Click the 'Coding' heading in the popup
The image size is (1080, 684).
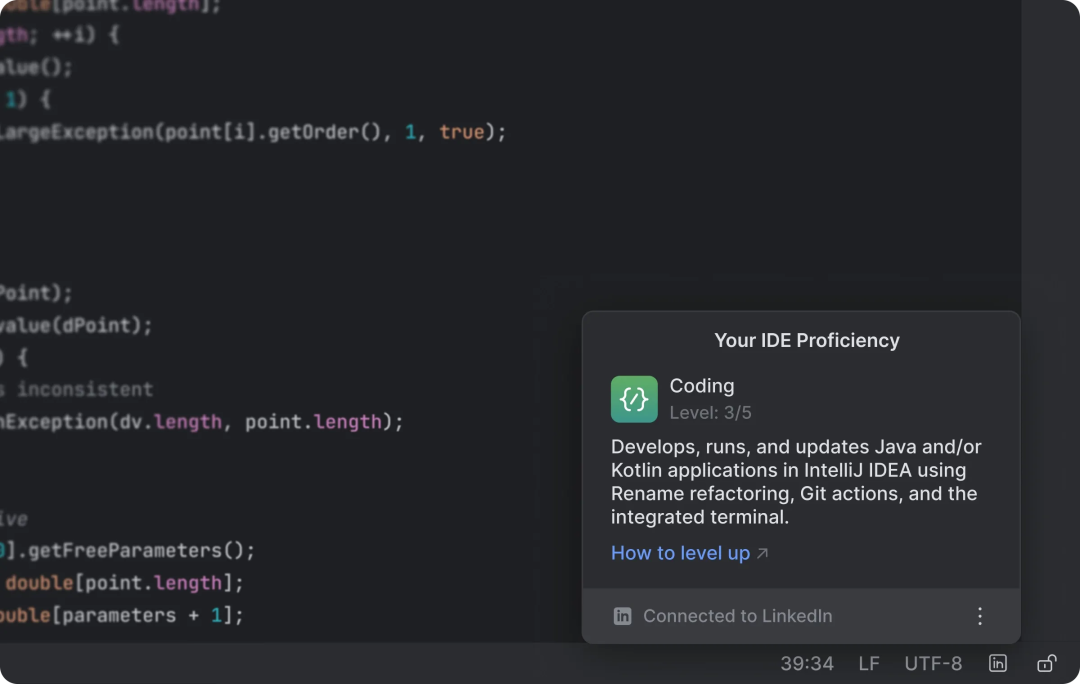coord(702,386)
